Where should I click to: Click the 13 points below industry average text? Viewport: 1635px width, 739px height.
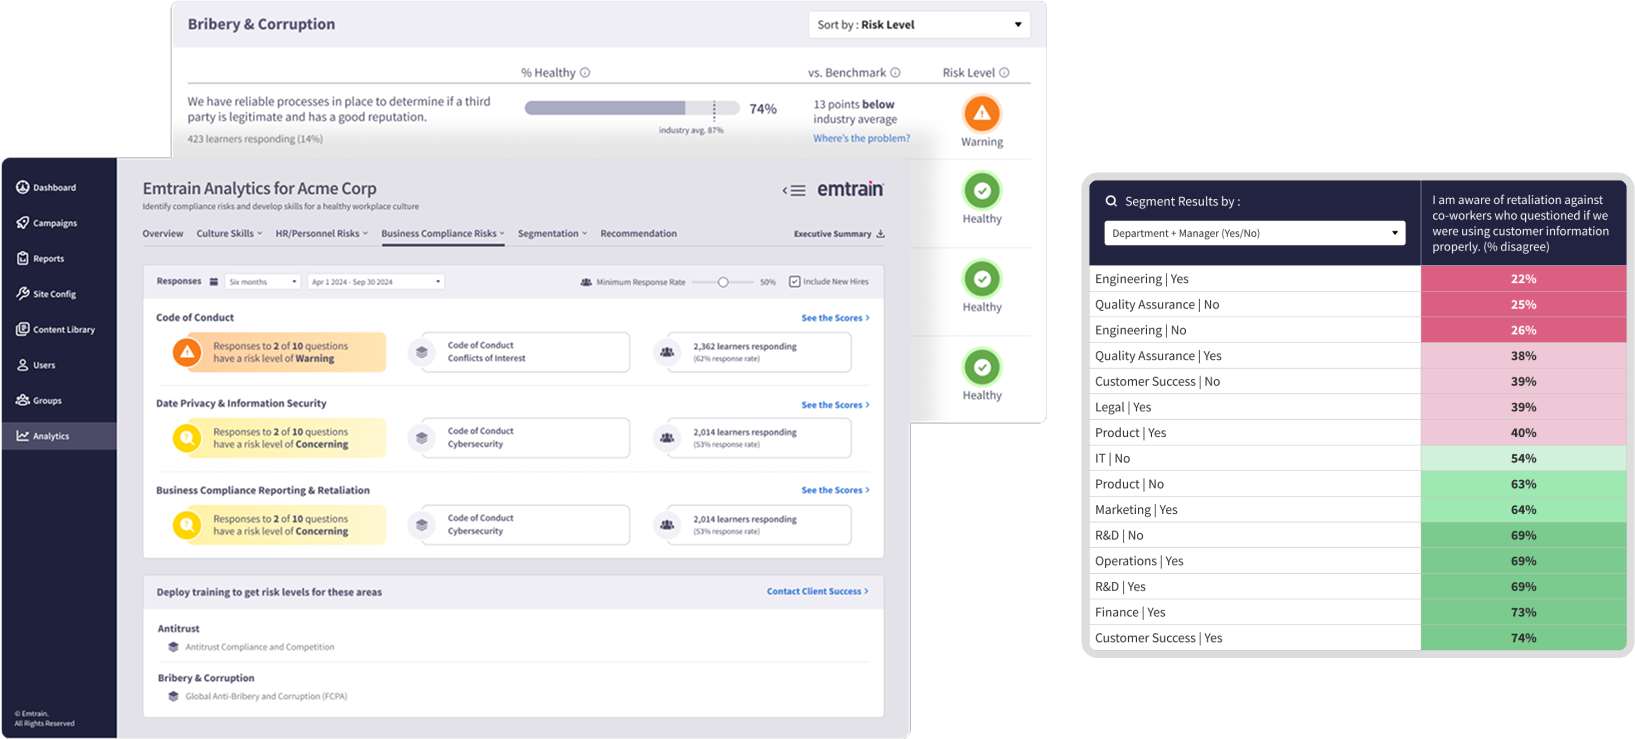855,111
